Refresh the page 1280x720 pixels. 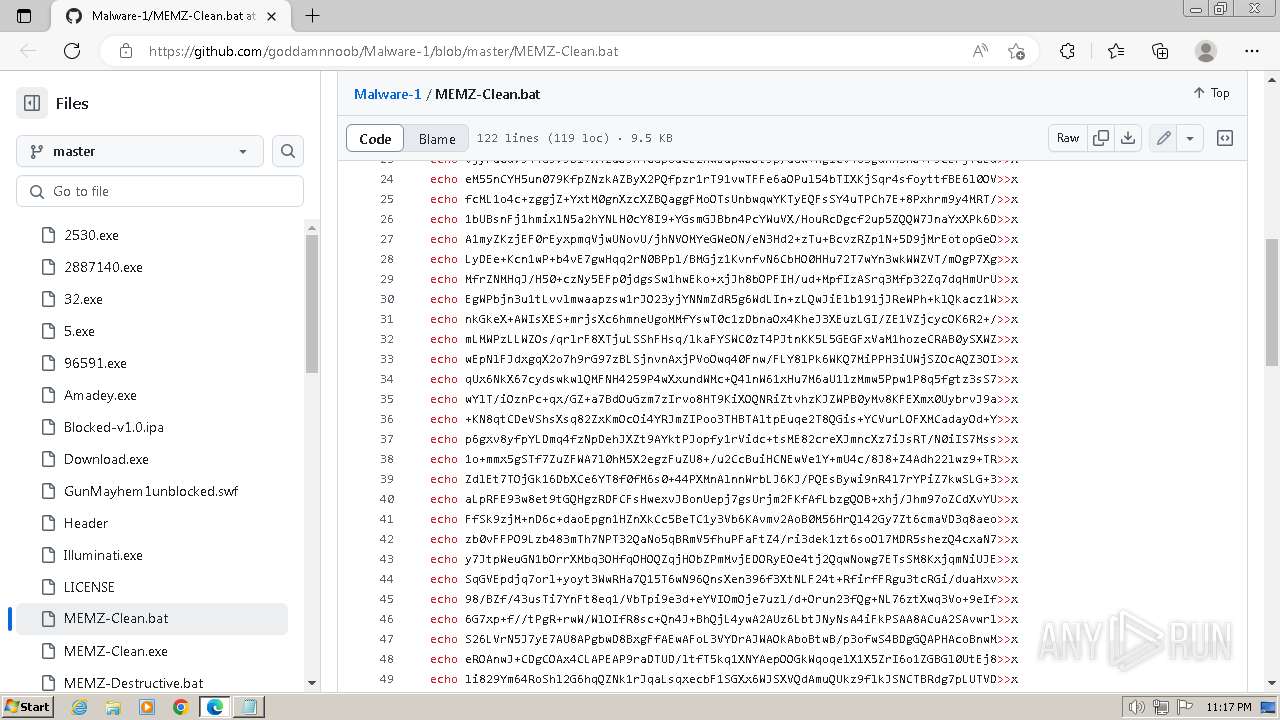pos(72,51)
